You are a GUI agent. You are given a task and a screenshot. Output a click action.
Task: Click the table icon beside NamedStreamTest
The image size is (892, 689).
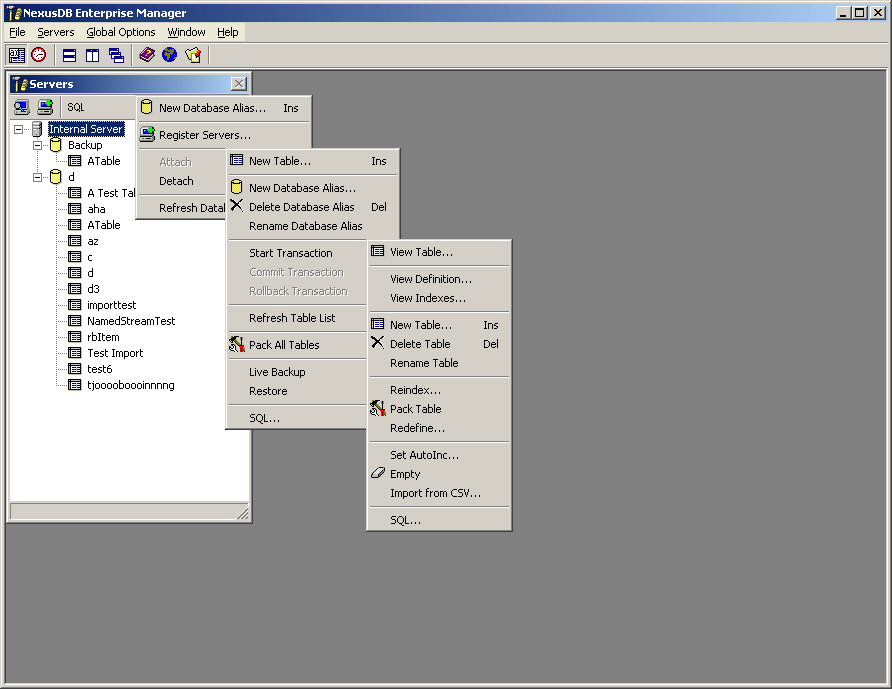pyautogui.click(x=75, y=321)
